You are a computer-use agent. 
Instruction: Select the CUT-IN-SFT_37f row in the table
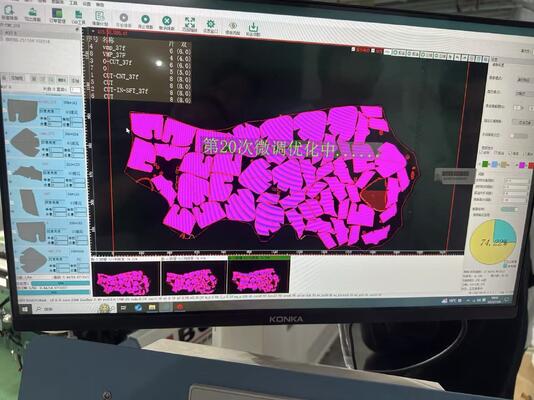coord(140,91)
